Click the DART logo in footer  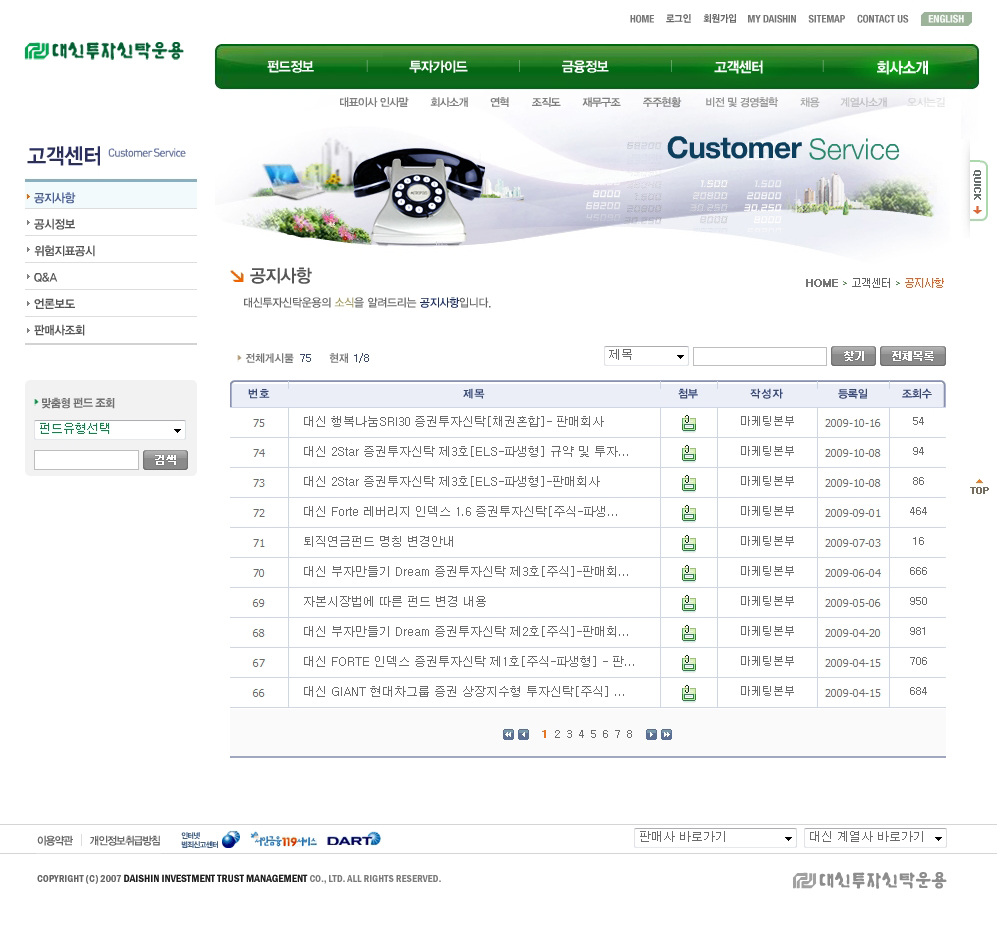(353, 839)
